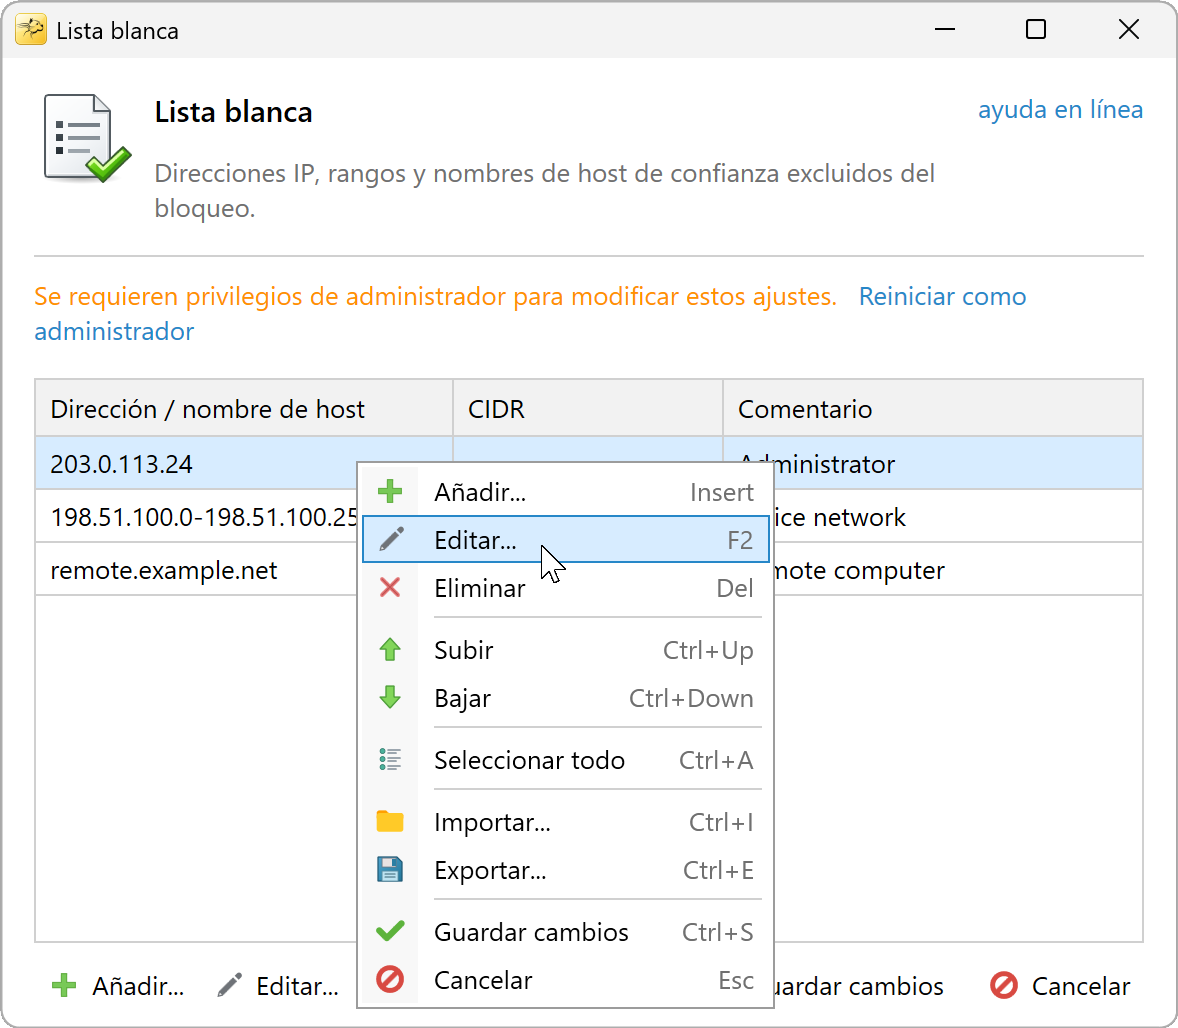Viewport: 1178px width, 1028px height.
Task: Click the bottom Editar... button label
Action: pyautogui.click(x=298, y=985)
